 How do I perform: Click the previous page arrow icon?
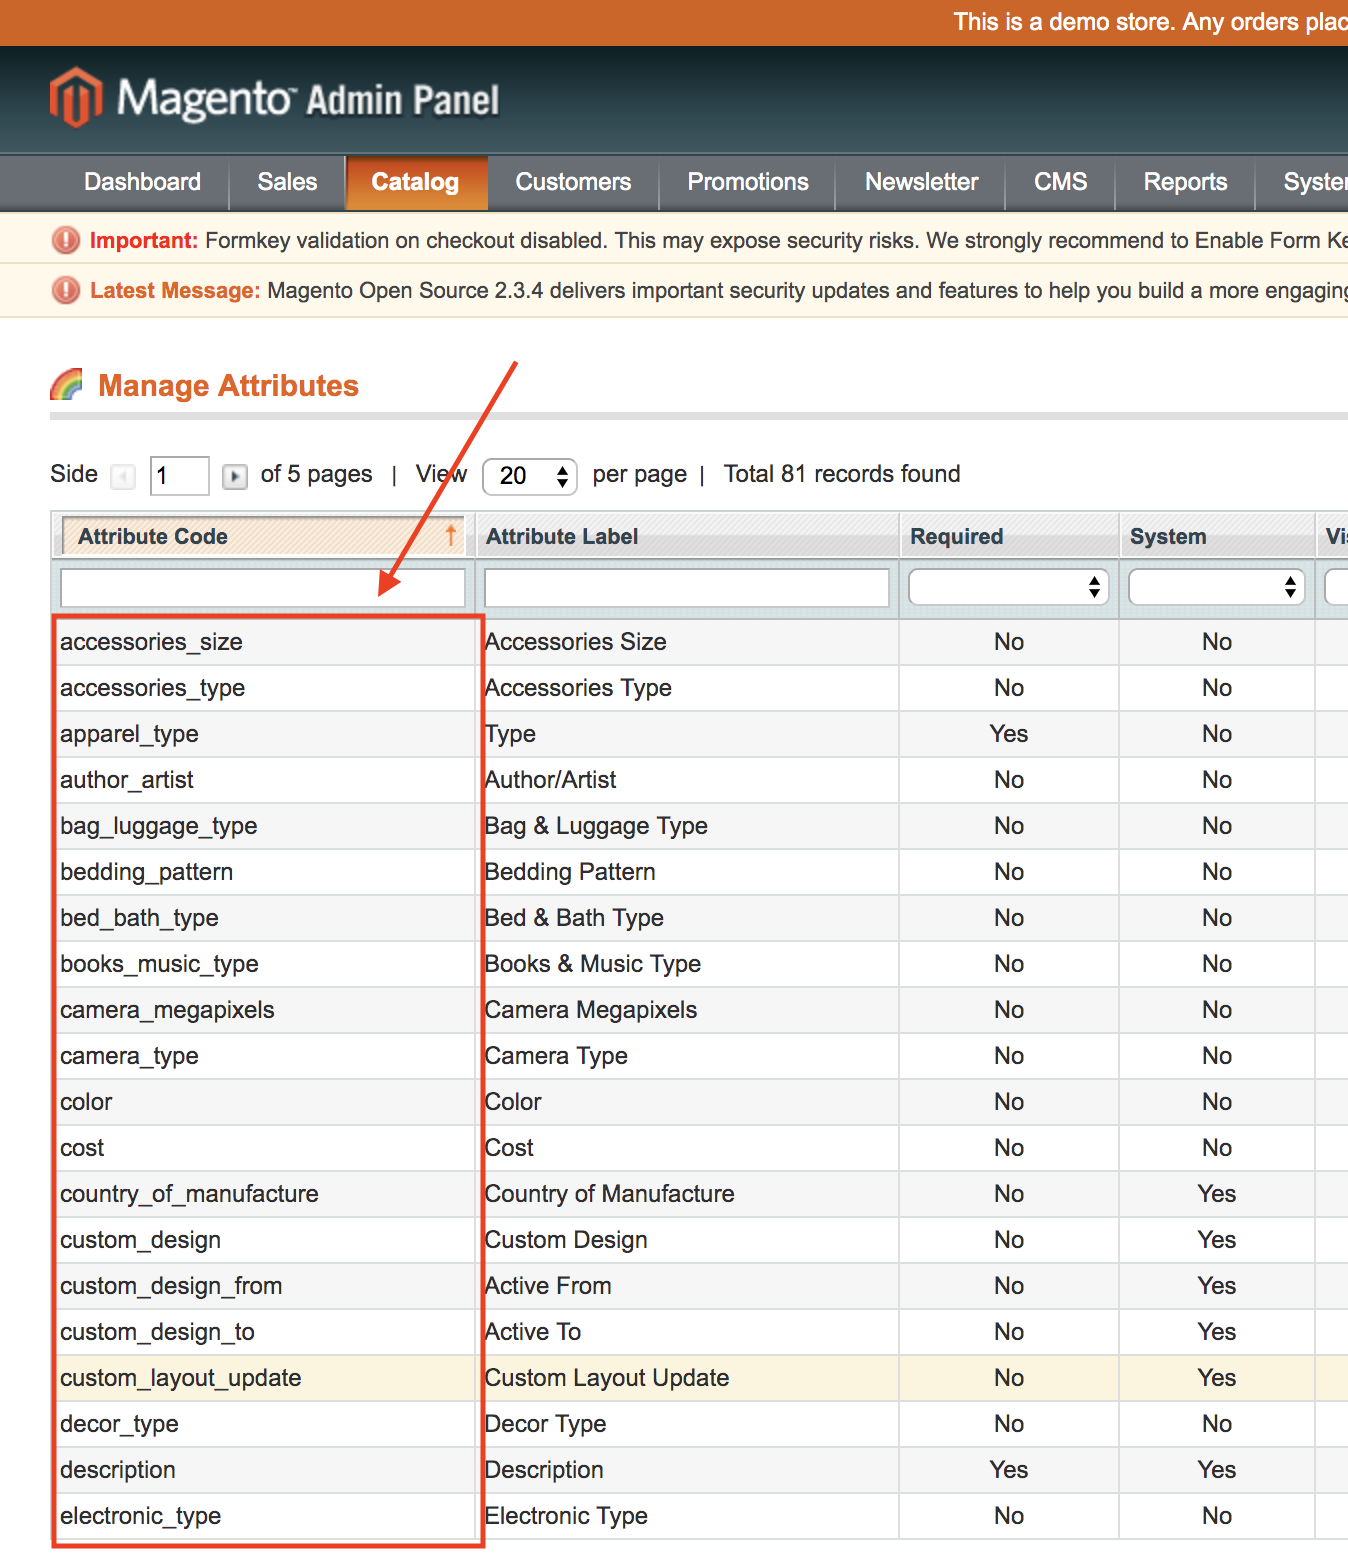coord(123,476)
